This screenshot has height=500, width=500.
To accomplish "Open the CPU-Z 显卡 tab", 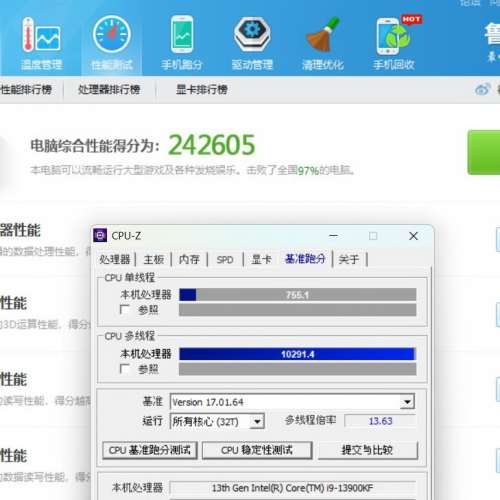I will (261, 259).
